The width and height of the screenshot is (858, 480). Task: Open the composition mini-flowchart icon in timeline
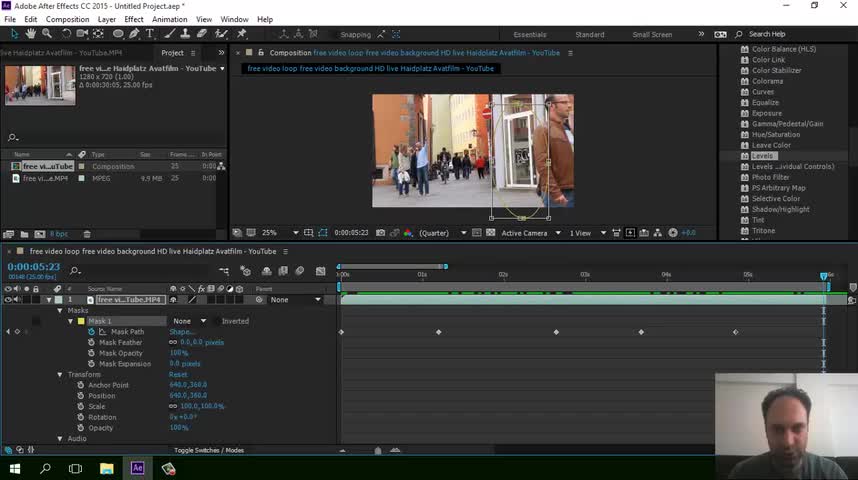click(224, 271)
